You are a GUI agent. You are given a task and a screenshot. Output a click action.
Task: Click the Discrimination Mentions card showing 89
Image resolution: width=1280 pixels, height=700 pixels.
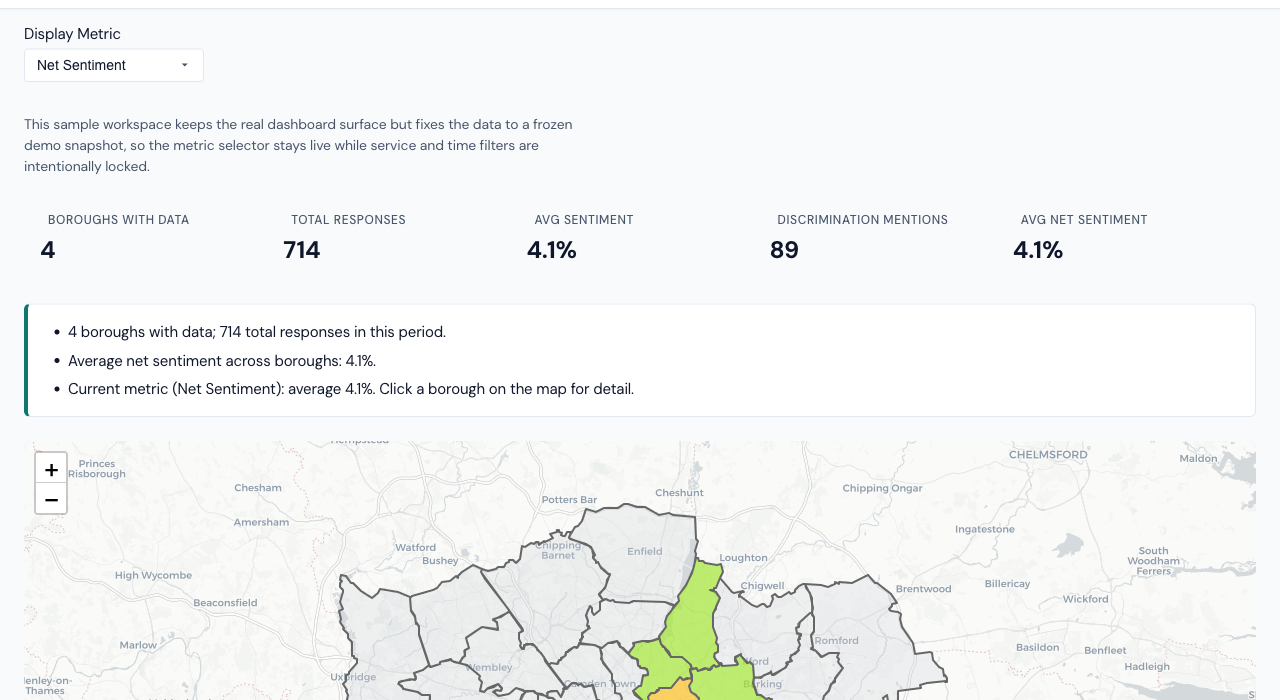(x=862, y=237)
